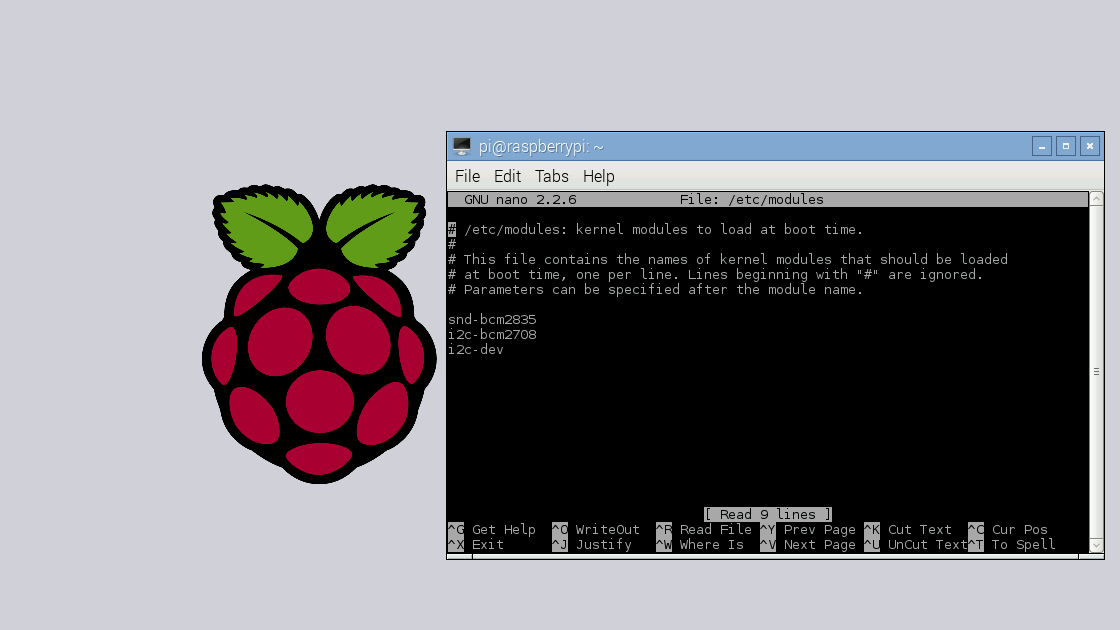This screenshot has width=1120, height=630.
Task: Click scrollbar down arrow in terminal
Action: 1096,546
